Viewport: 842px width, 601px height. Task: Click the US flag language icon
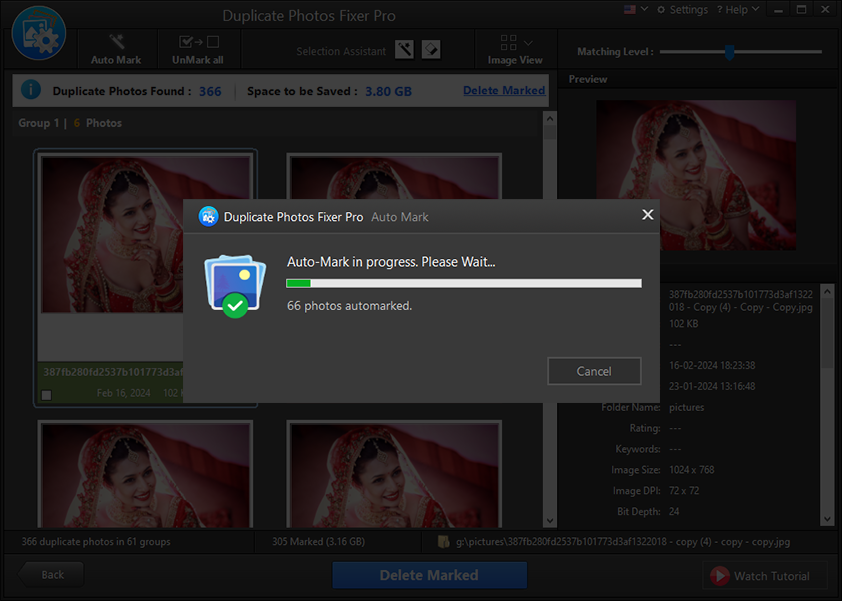point(630,9)
